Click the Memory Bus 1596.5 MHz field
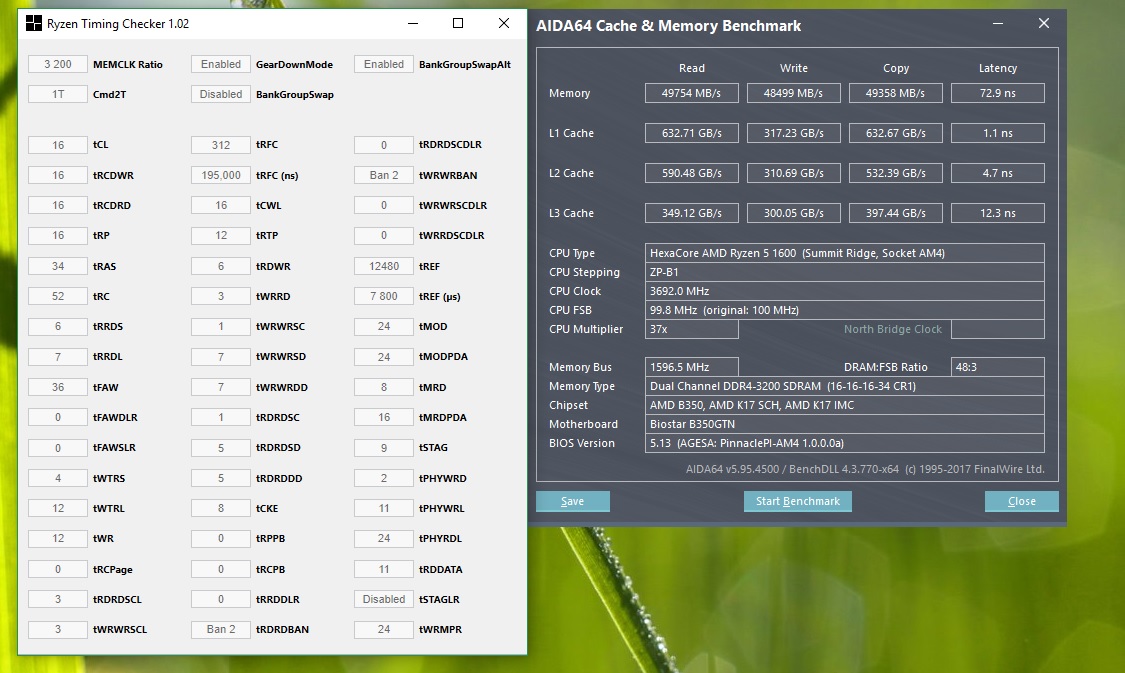 point(692,367)
